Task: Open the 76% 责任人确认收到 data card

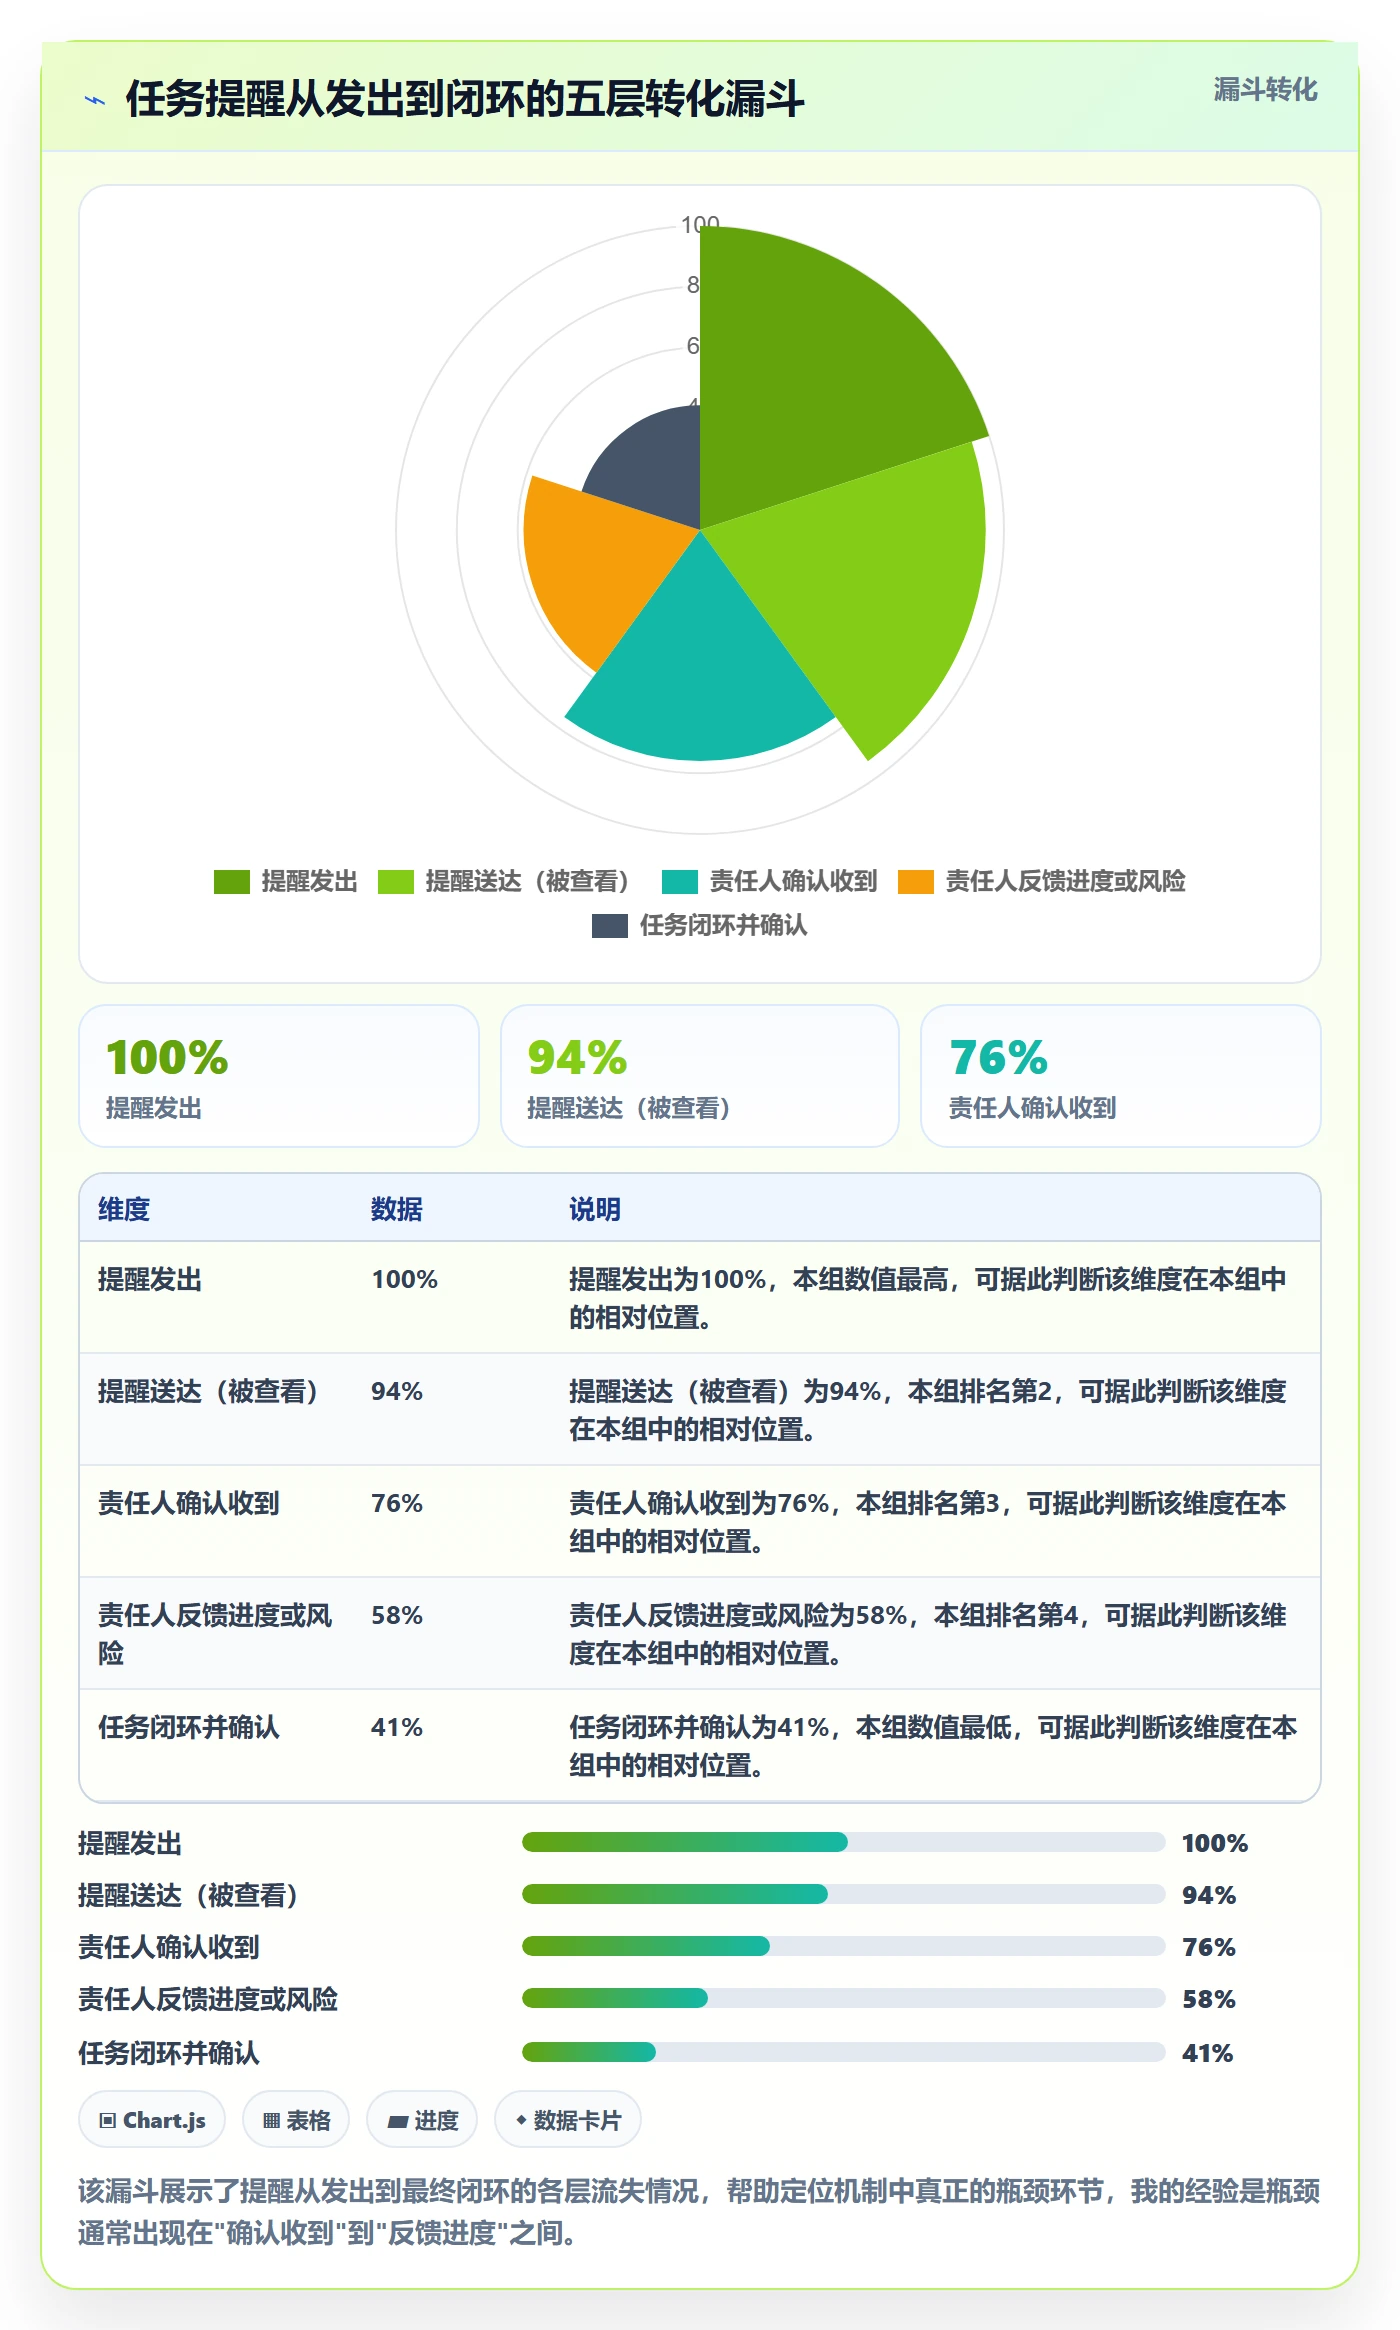Action: (1121, 1076)
